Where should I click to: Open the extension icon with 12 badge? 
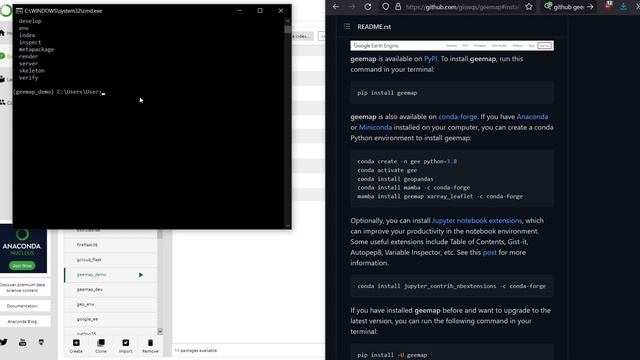click(x=608, y=6)
